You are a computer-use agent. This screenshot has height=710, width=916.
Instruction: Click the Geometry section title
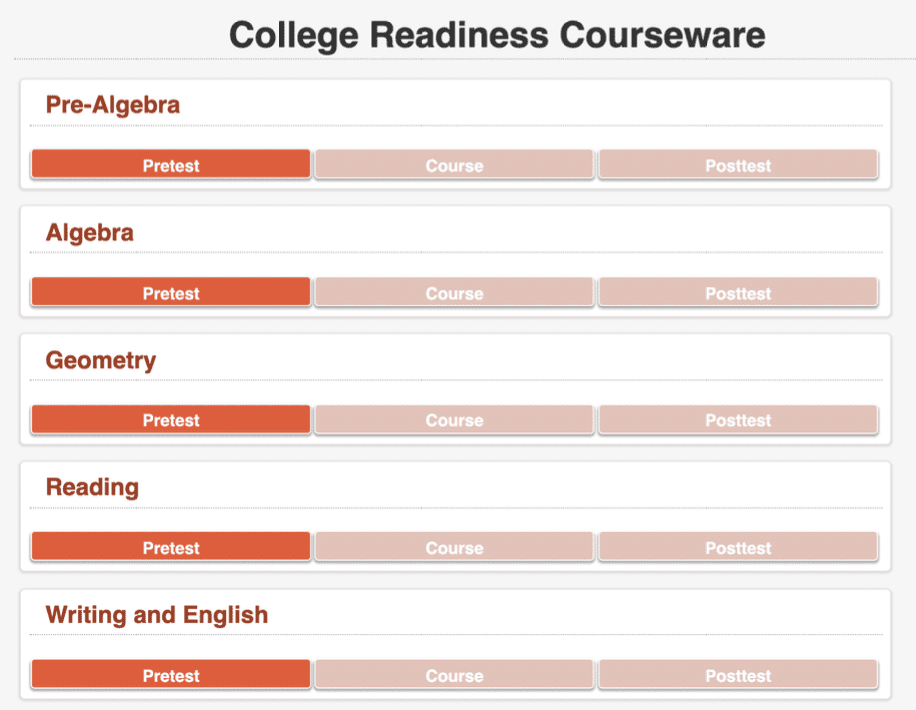point(101,360)
